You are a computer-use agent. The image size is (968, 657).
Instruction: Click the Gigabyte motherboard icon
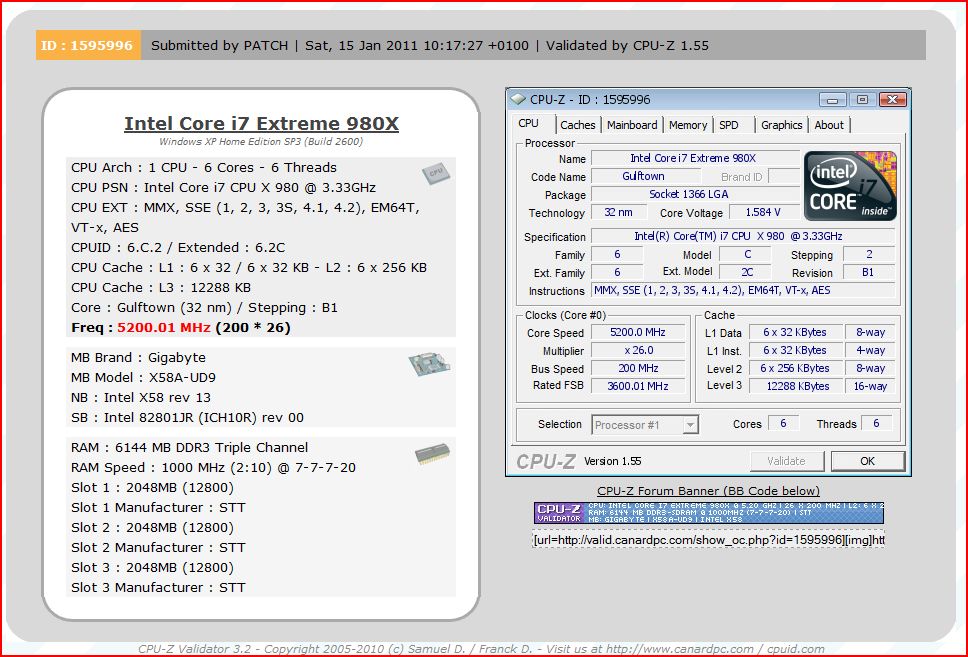(x=427, y=364)
